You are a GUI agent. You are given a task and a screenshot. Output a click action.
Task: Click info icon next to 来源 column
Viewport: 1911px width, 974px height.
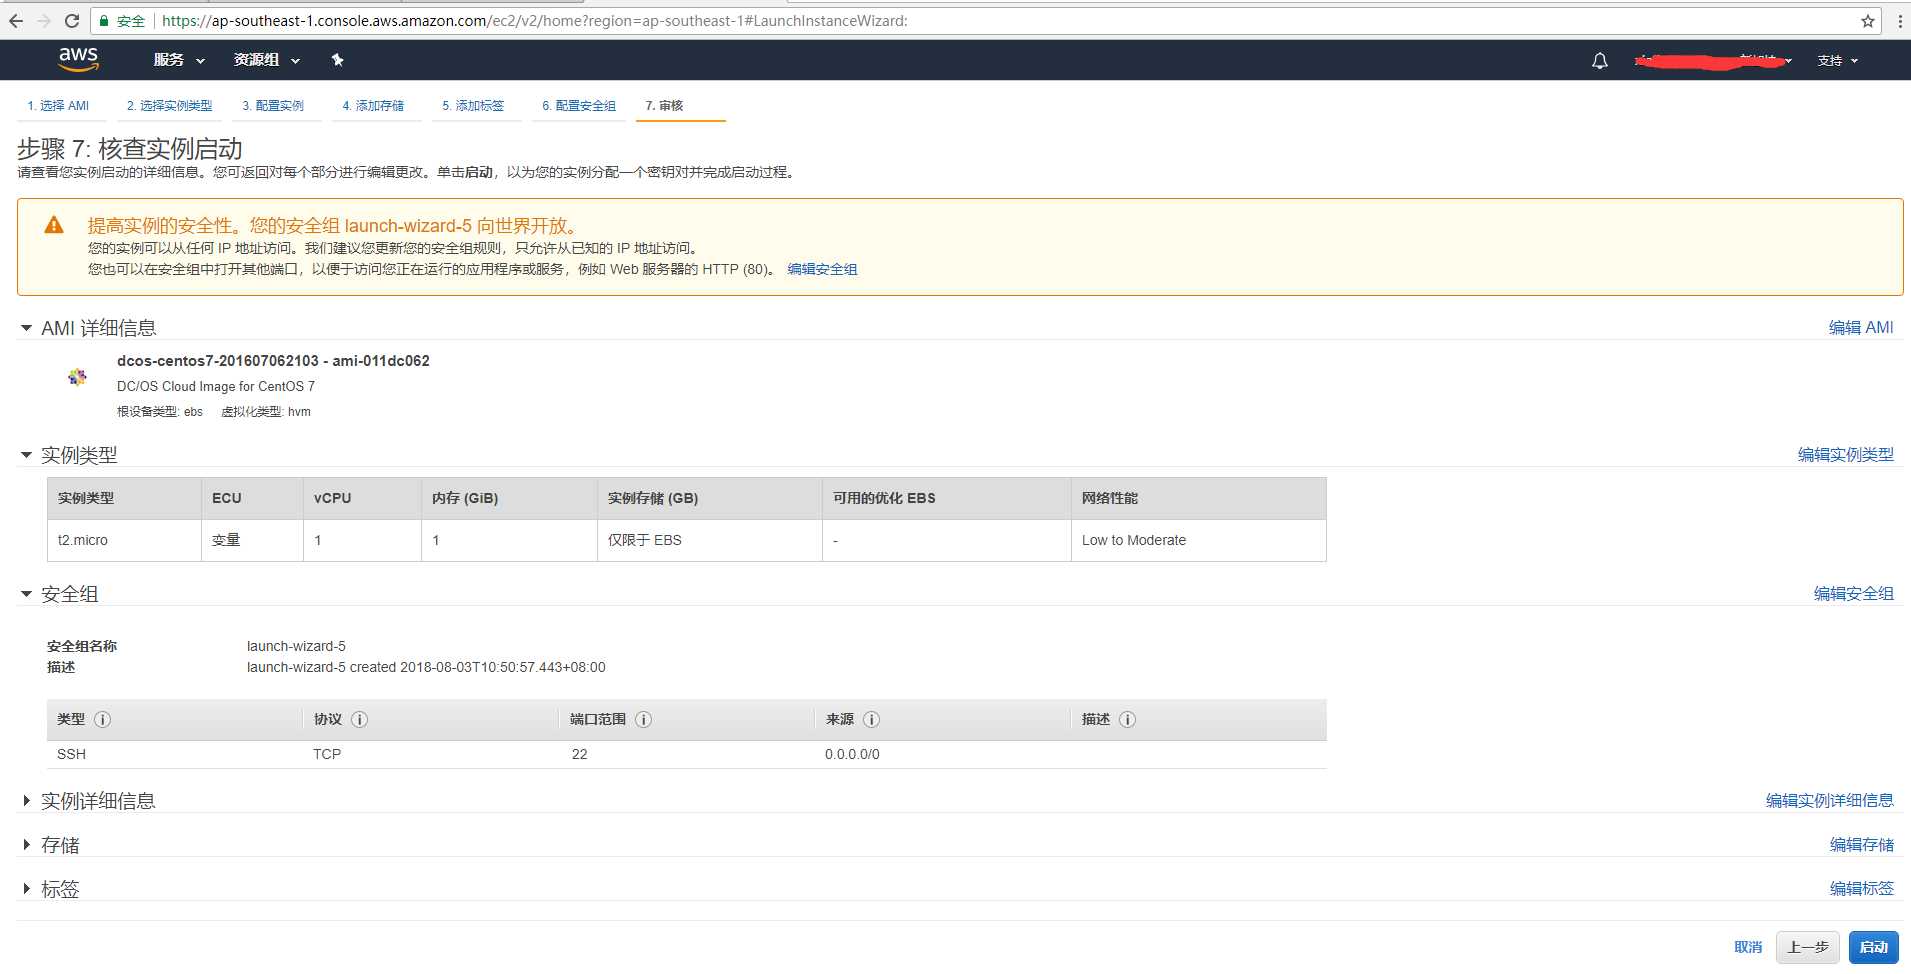point(871,719)
